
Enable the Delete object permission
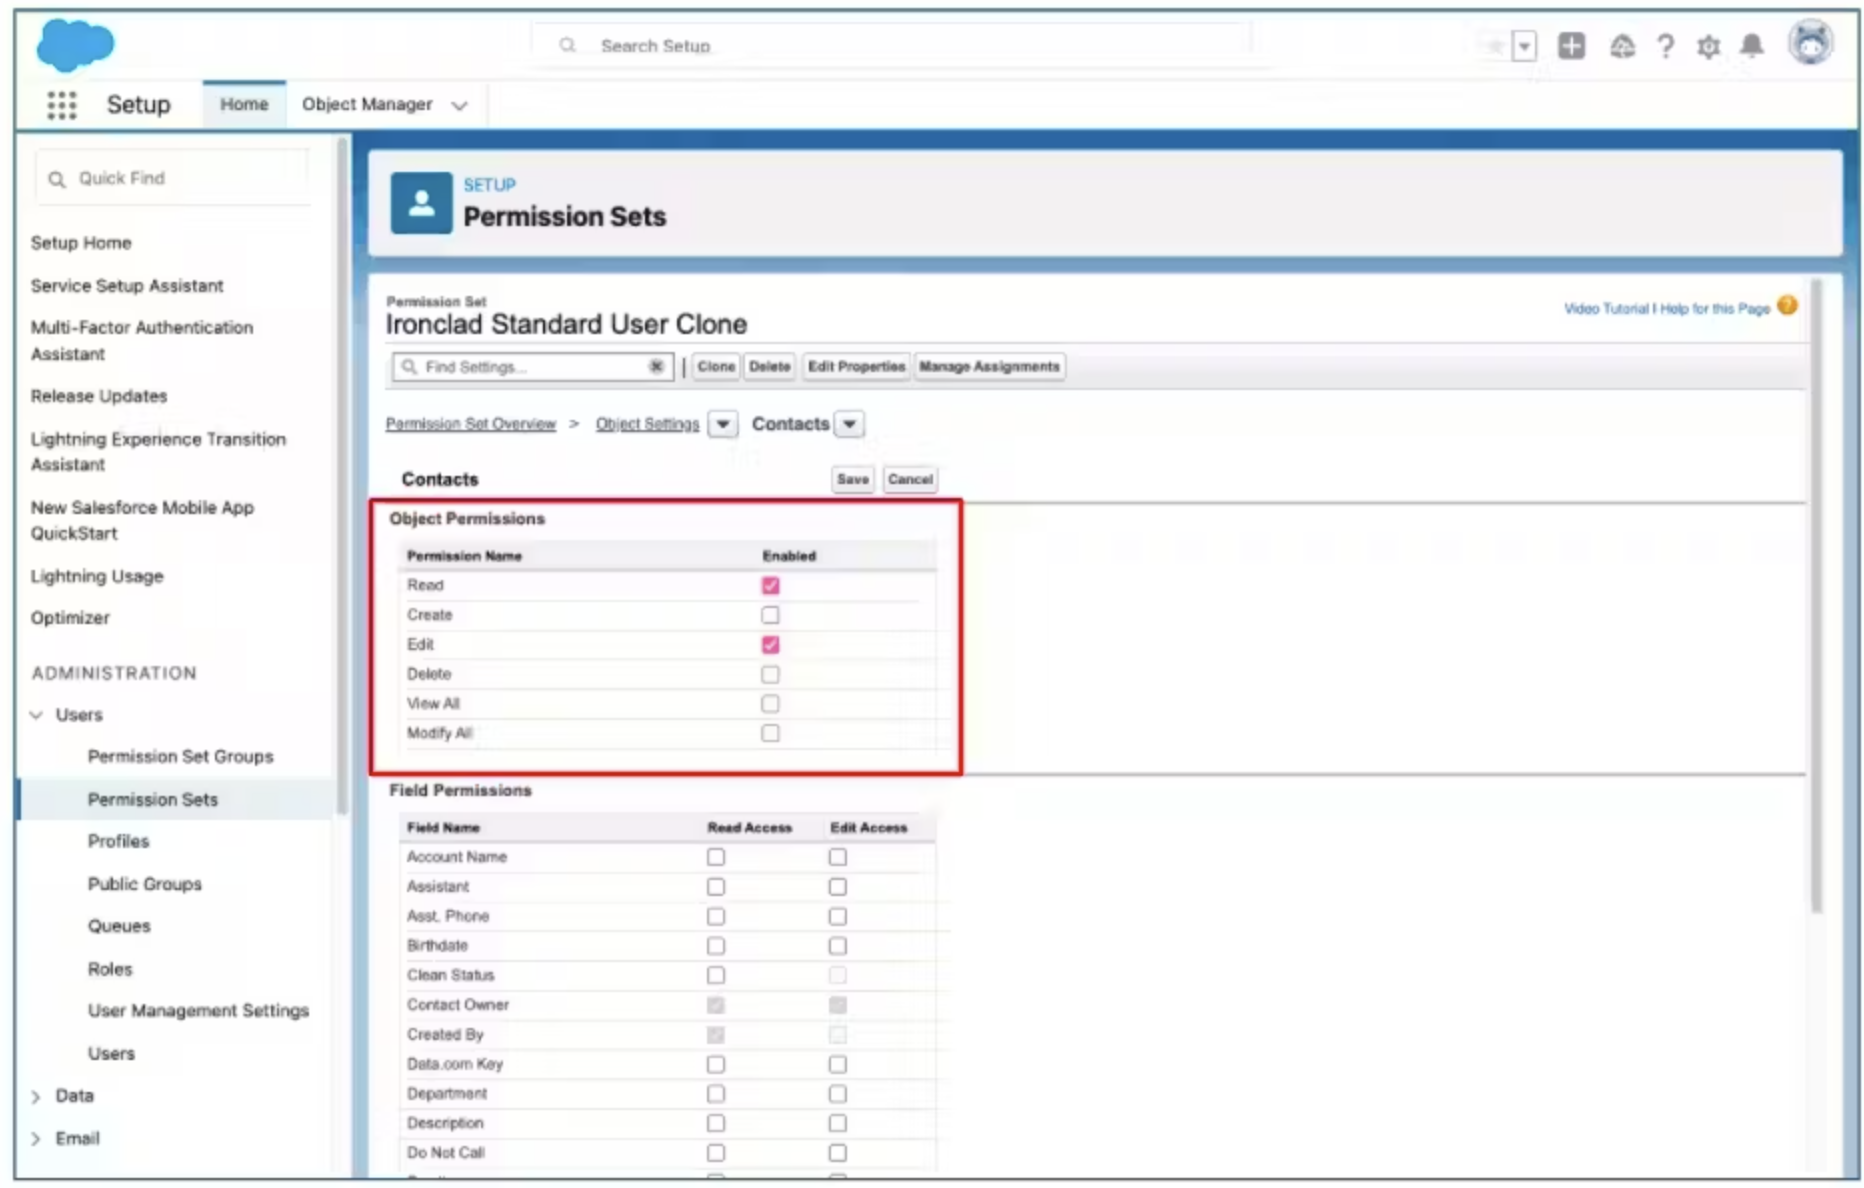[770, 674]
